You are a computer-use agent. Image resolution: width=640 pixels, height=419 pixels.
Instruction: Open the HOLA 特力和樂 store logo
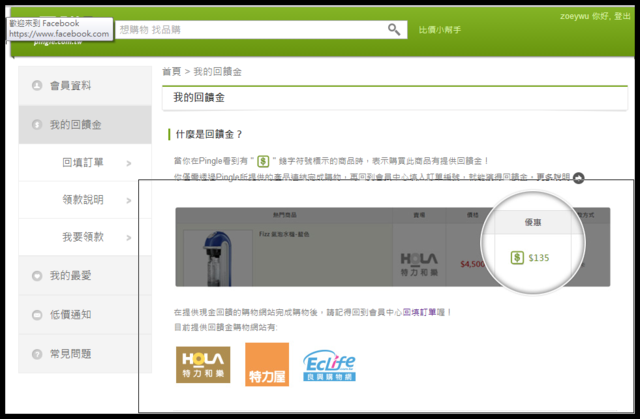pos(203,365)
